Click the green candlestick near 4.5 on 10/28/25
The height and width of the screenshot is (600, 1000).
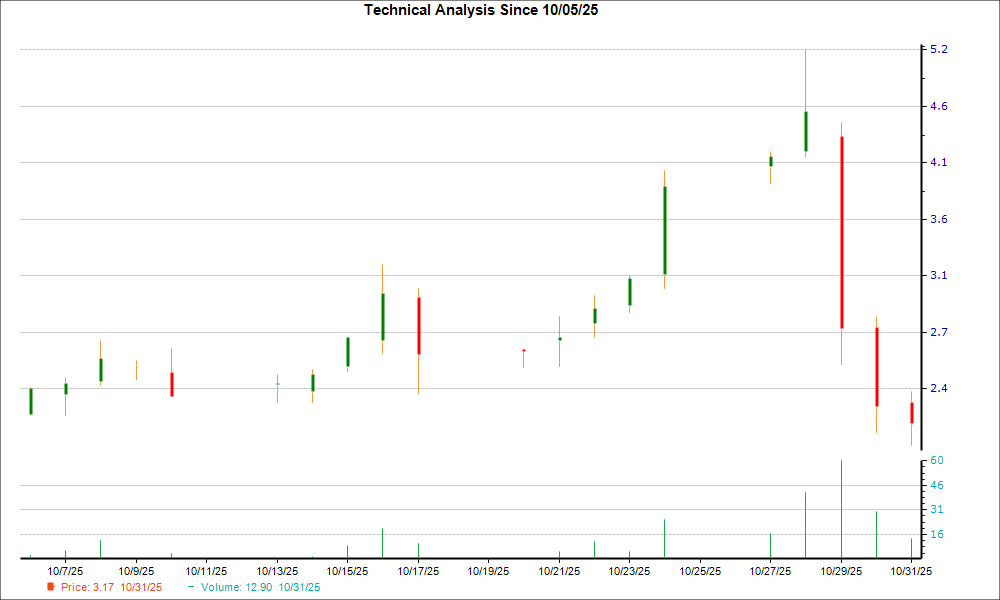[x=806, y=130]
